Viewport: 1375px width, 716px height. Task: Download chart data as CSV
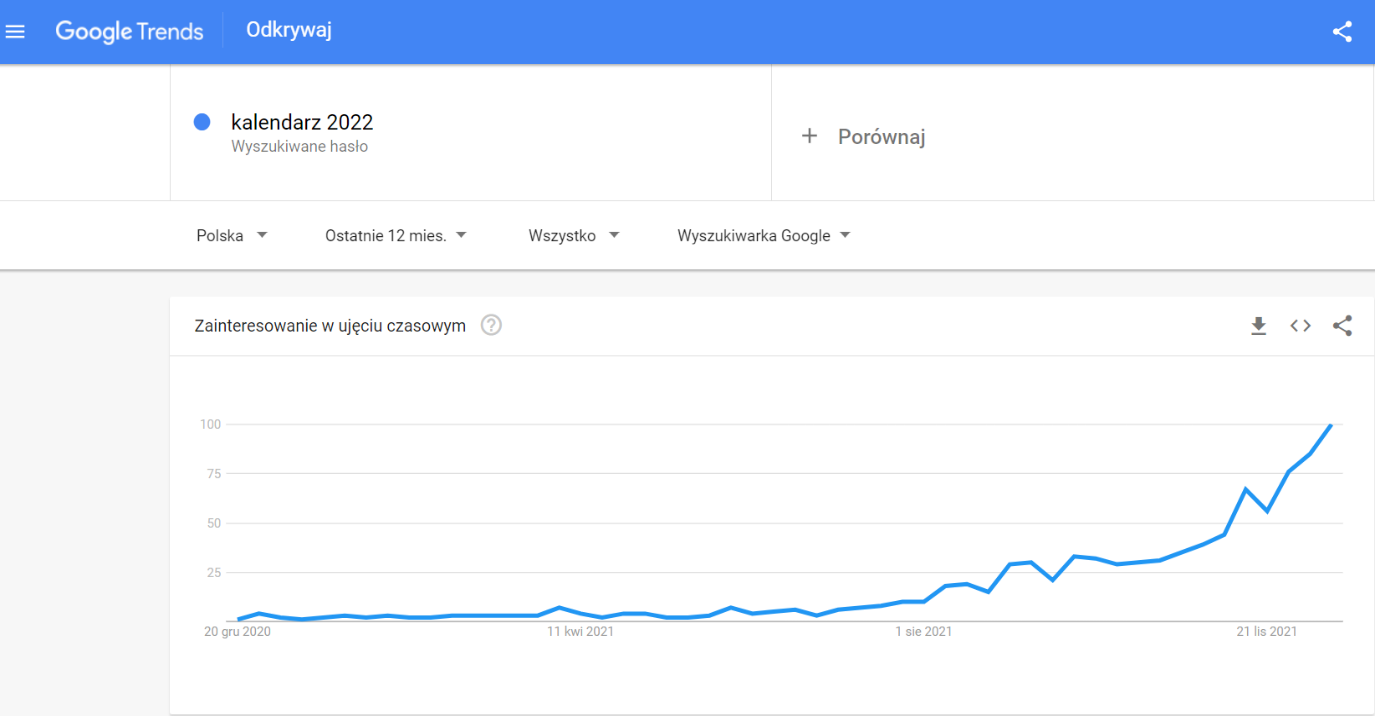tap(1259, 325)
